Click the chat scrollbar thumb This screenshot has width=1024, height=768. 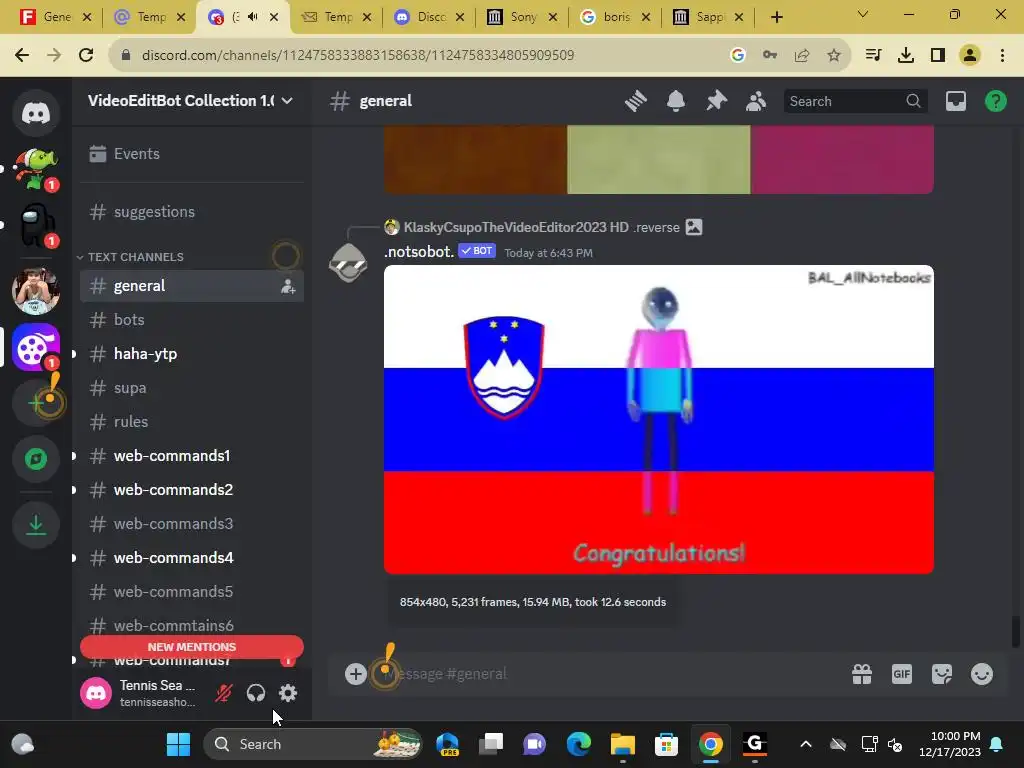1015,632
